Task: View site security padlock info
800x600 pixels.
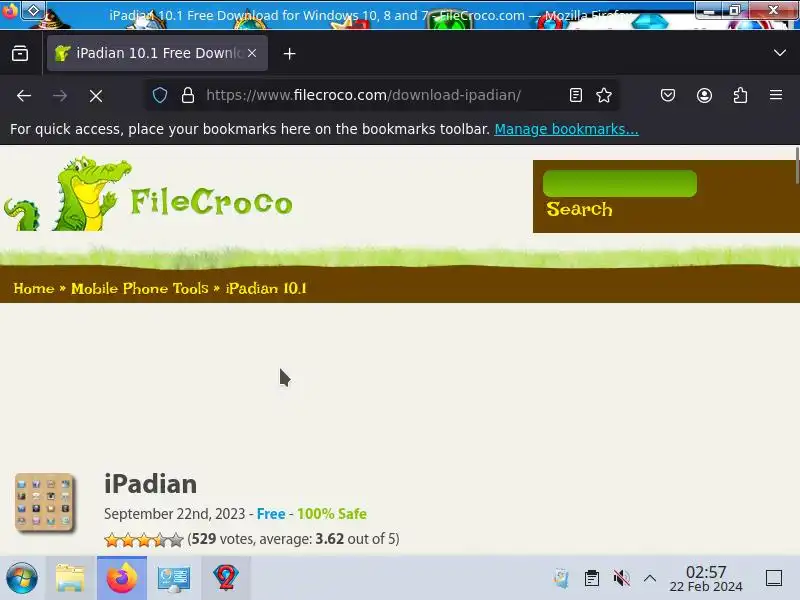Action: point(188,95)
